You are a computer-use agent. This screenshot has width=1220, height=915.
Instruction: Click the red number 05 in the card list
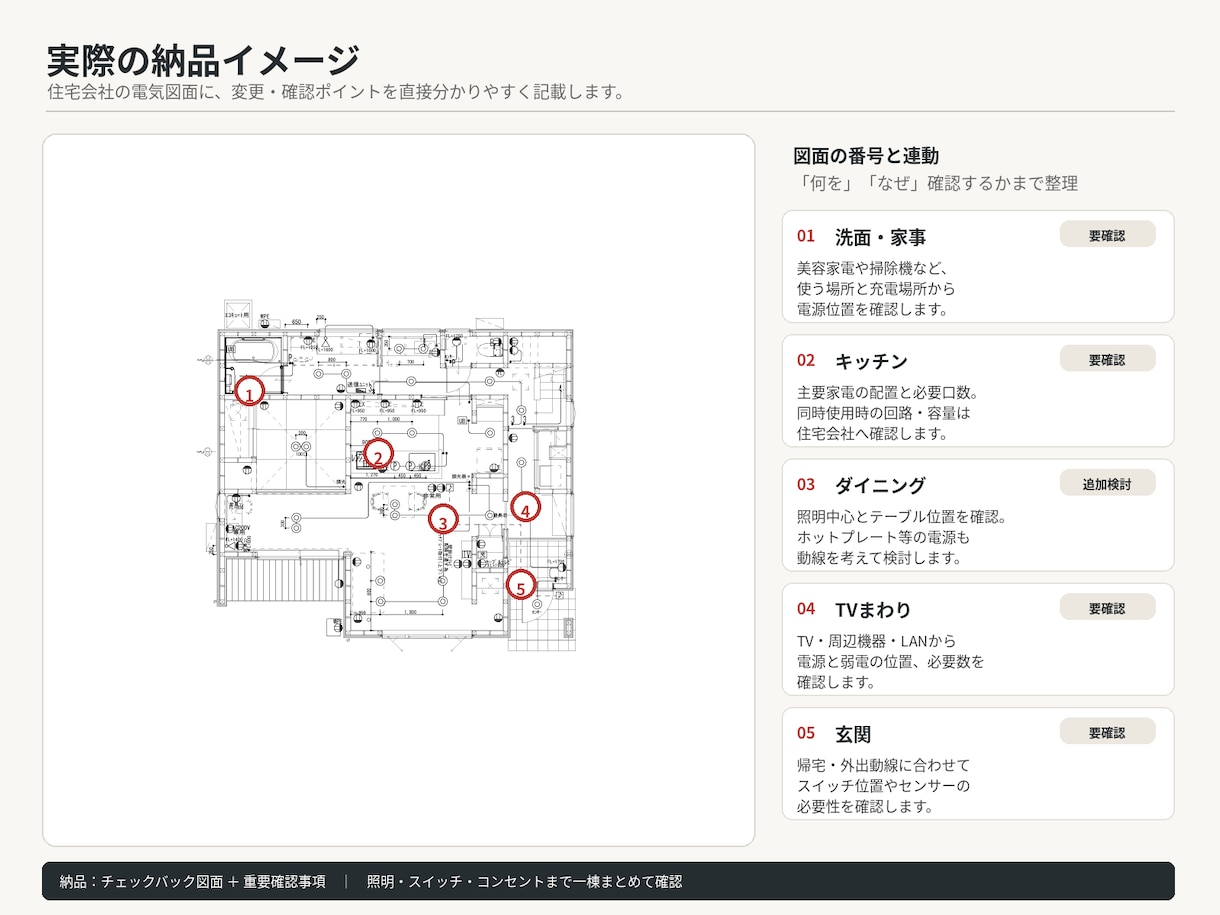[806, 733]
